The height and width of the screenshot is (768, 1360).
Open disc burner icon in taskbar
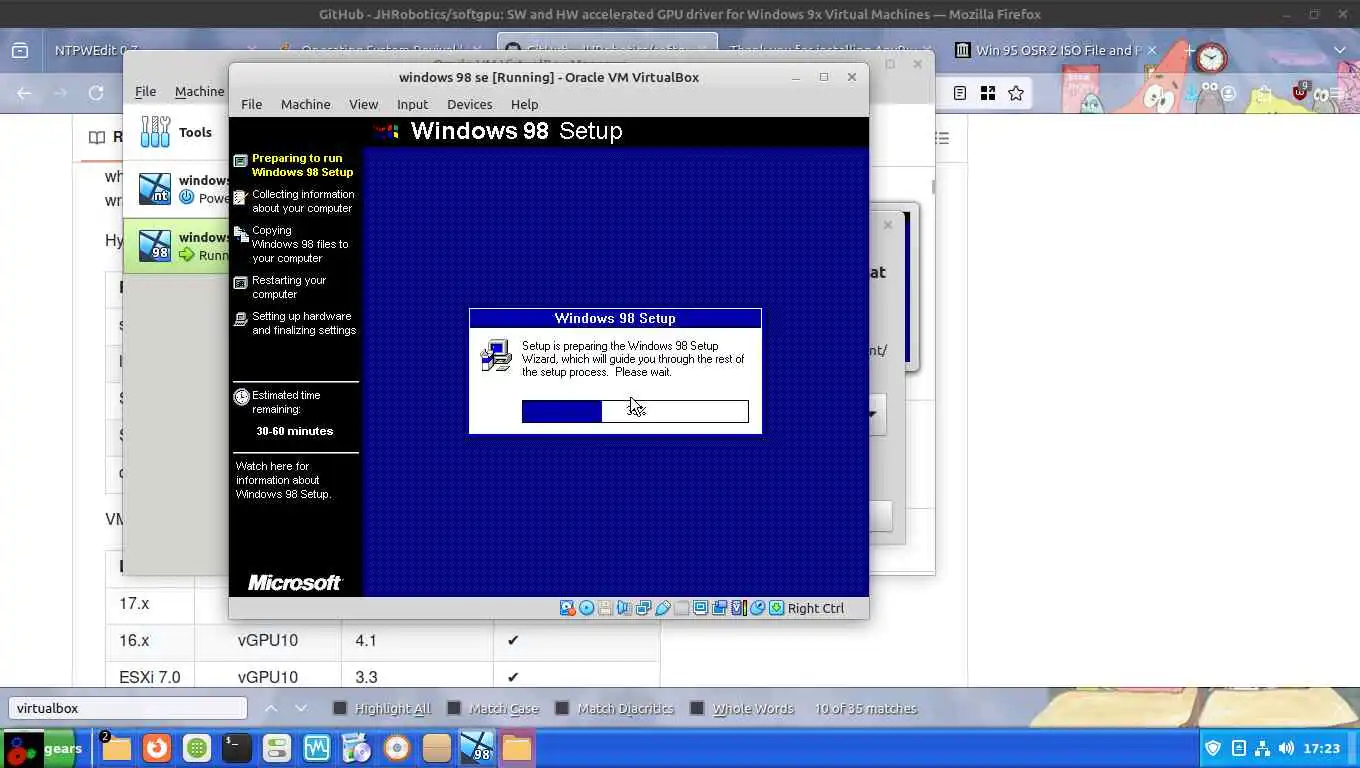[x=397, y=748]
